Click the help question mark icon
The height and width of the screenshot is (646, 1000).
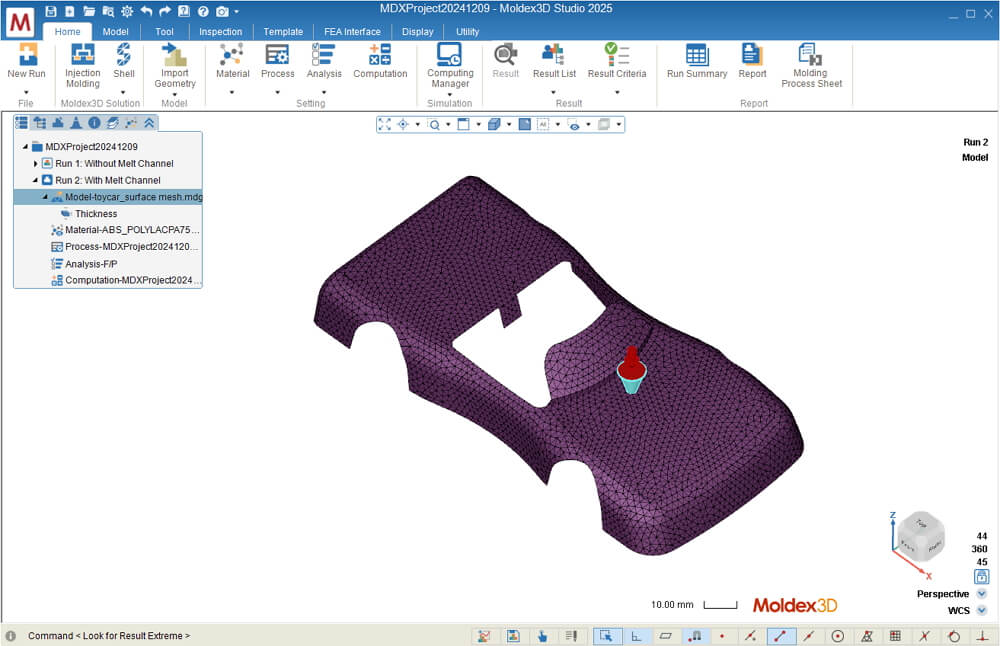[x=203, y=11]
